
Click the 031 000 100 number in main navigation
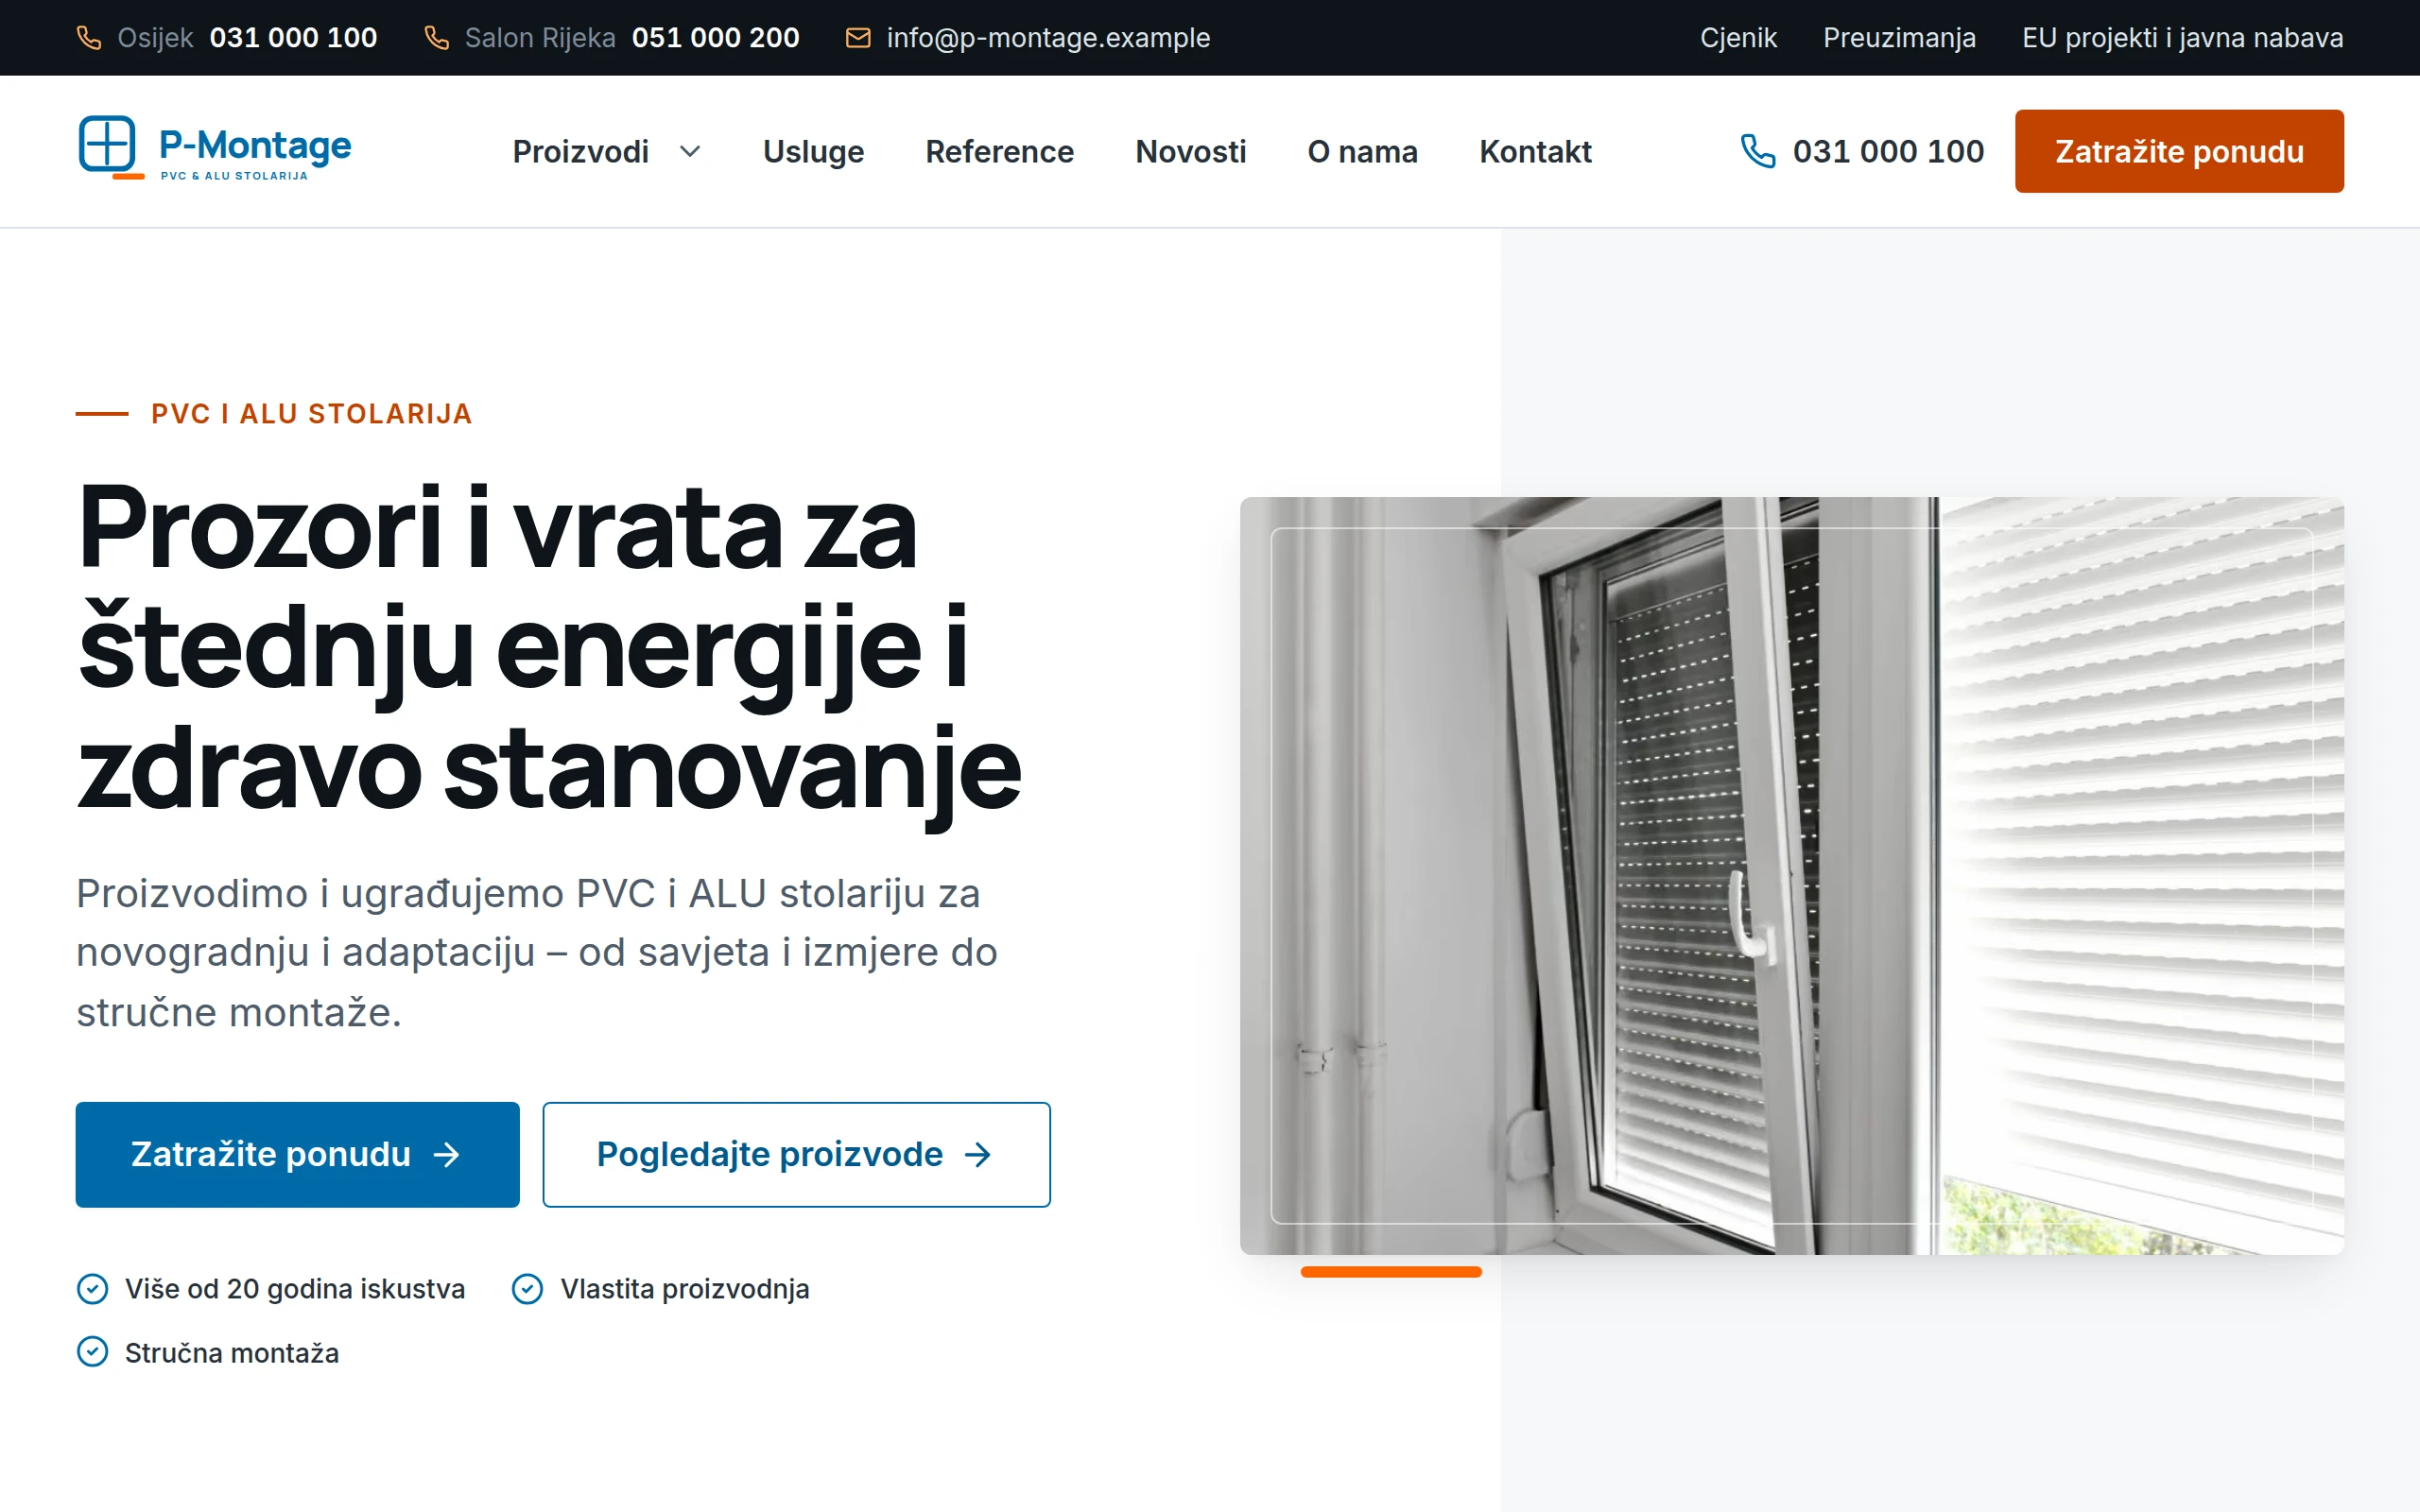tap(1888, 151)
